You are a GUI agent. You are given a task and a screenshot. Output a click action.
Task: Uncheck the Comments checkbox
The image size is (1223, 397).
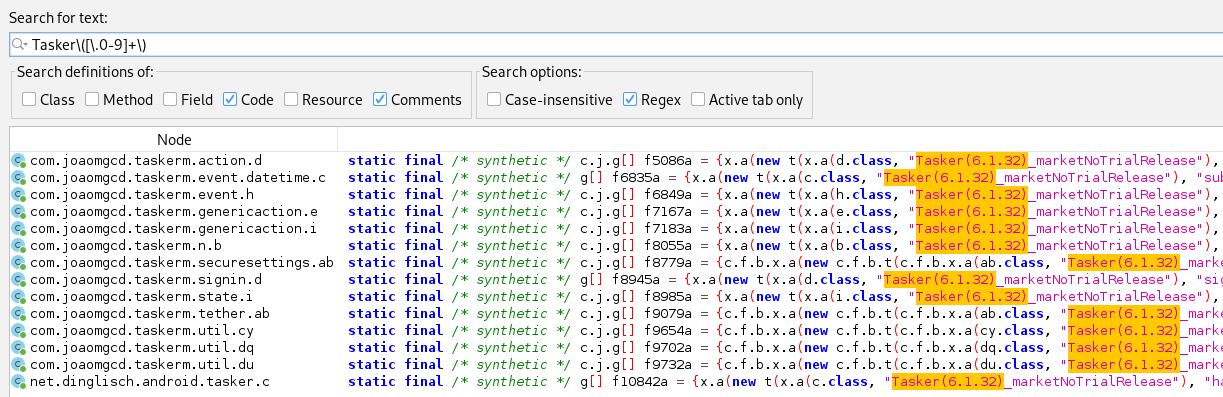[380, 99]
